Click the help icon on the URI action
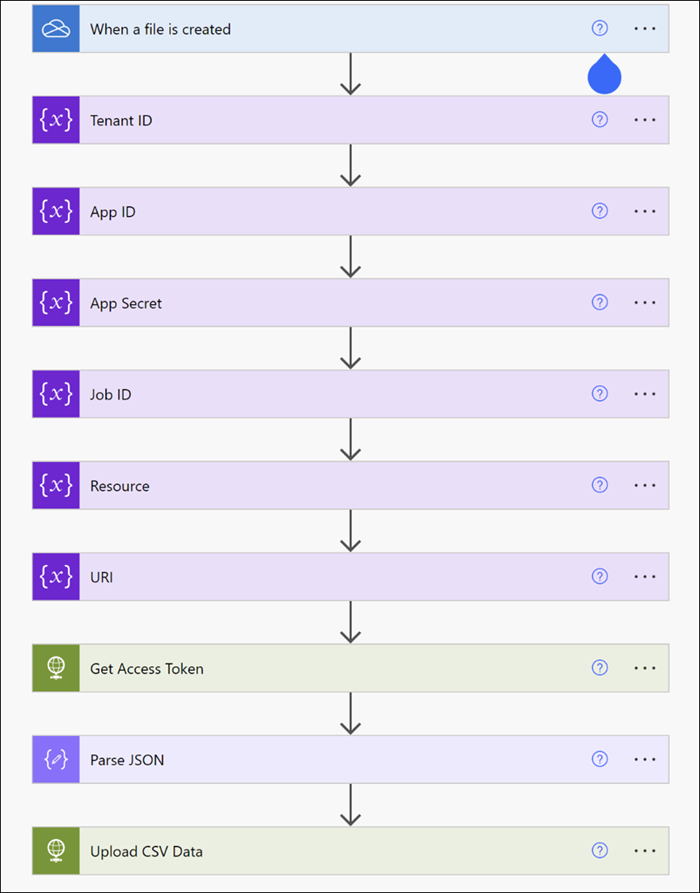This screenshot has height=893, width=700. (x=599, y=576)
